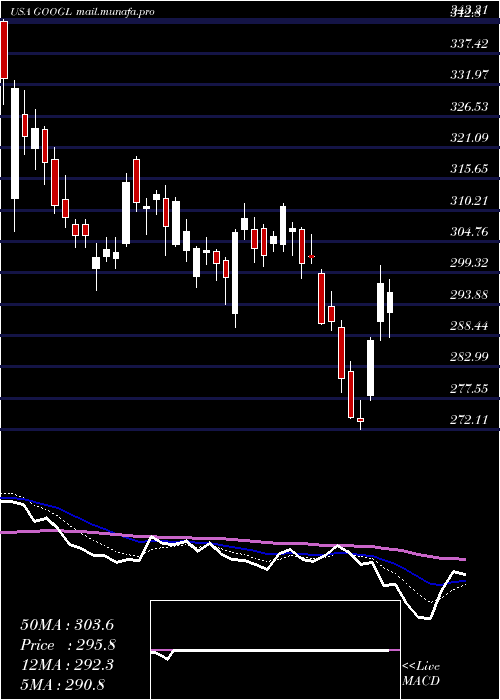Screen dimensions: 500x700
Task: Click the '<<Live MACD' label
Action: point(421,674)
